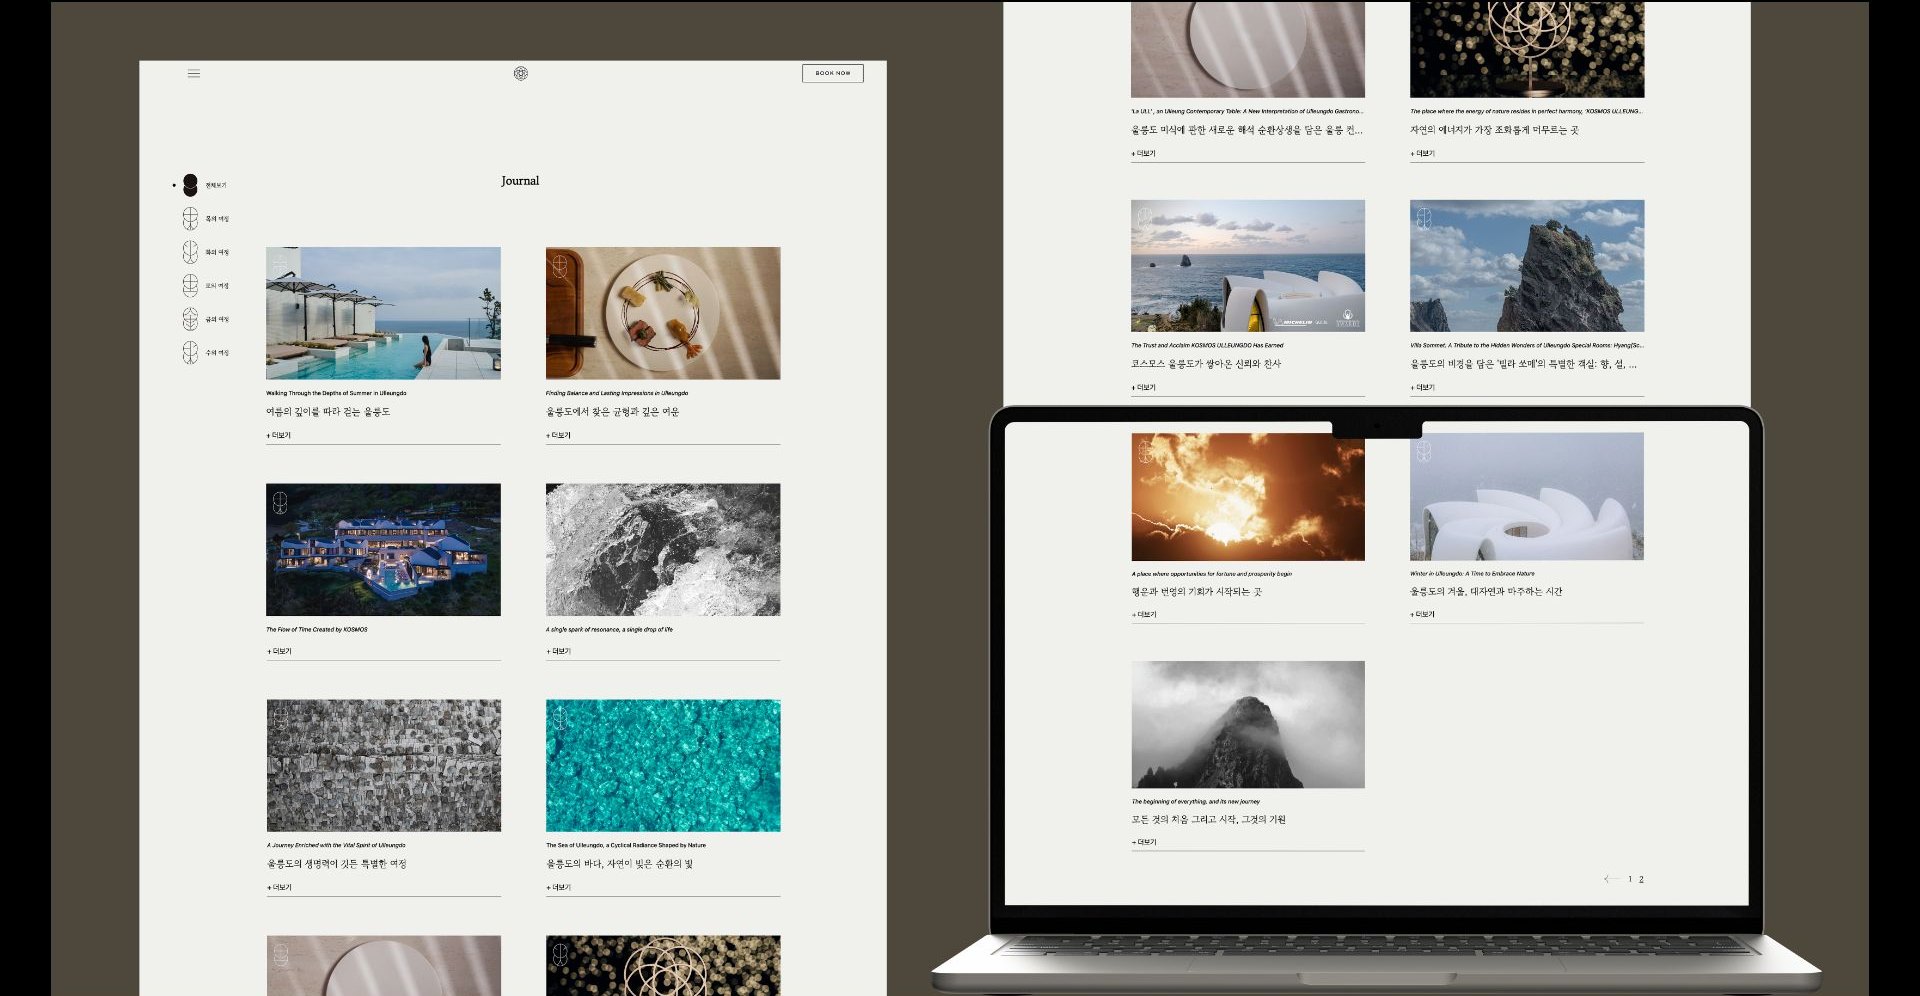Click caption A single spark of resonance
The width and height of the screenshot is (1920, 996).
pyautogui.click(x=609, y=629)
